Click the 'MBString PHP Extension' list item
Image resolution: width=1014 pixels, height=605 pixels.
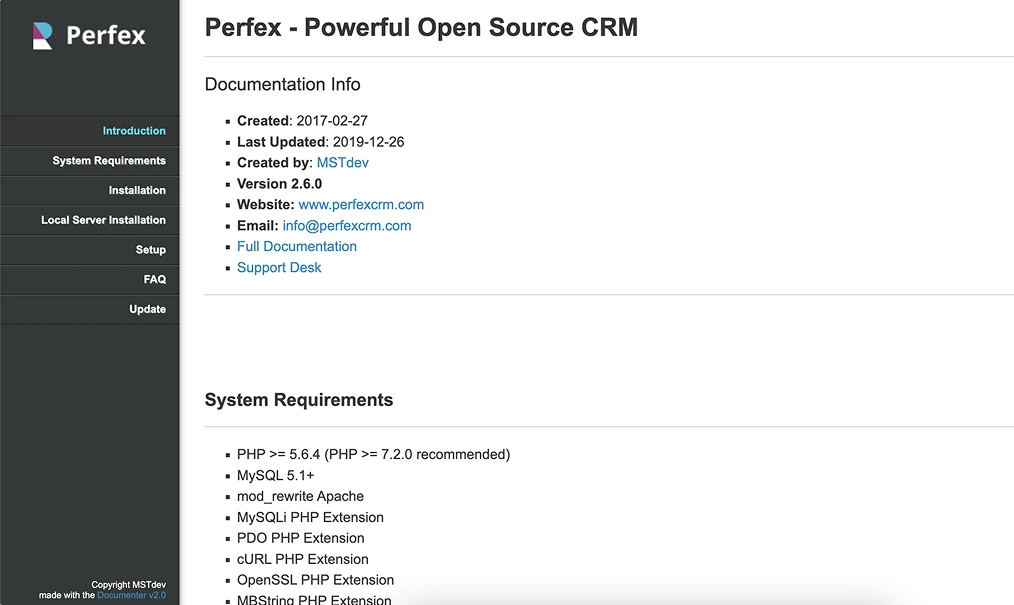(314, 599)
